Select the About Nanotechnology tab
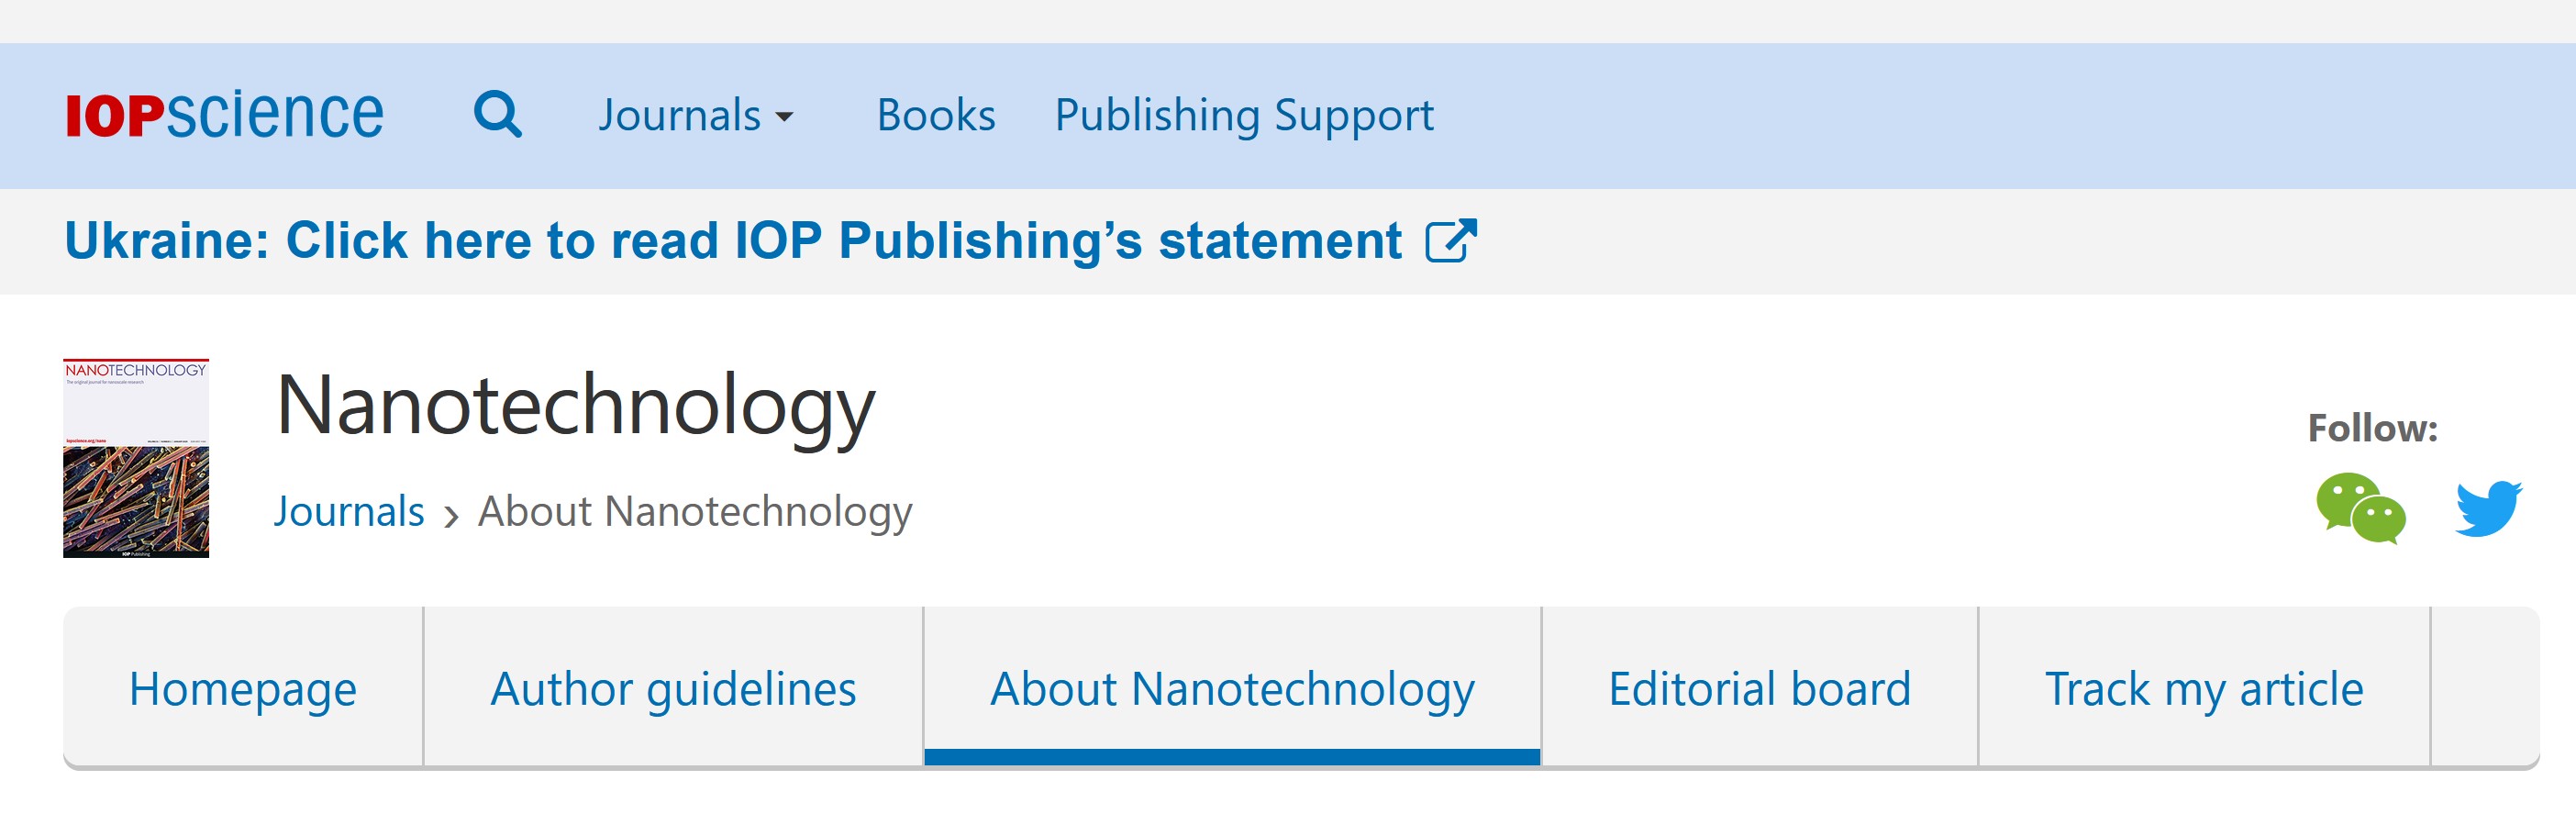 pos(1232,689)
